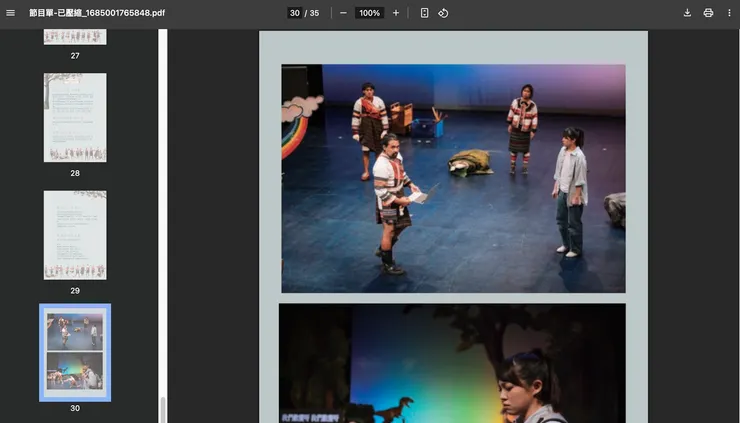
Task: Toggle the sidebar with the hamburger menu icon
Action: click(11, 13)
